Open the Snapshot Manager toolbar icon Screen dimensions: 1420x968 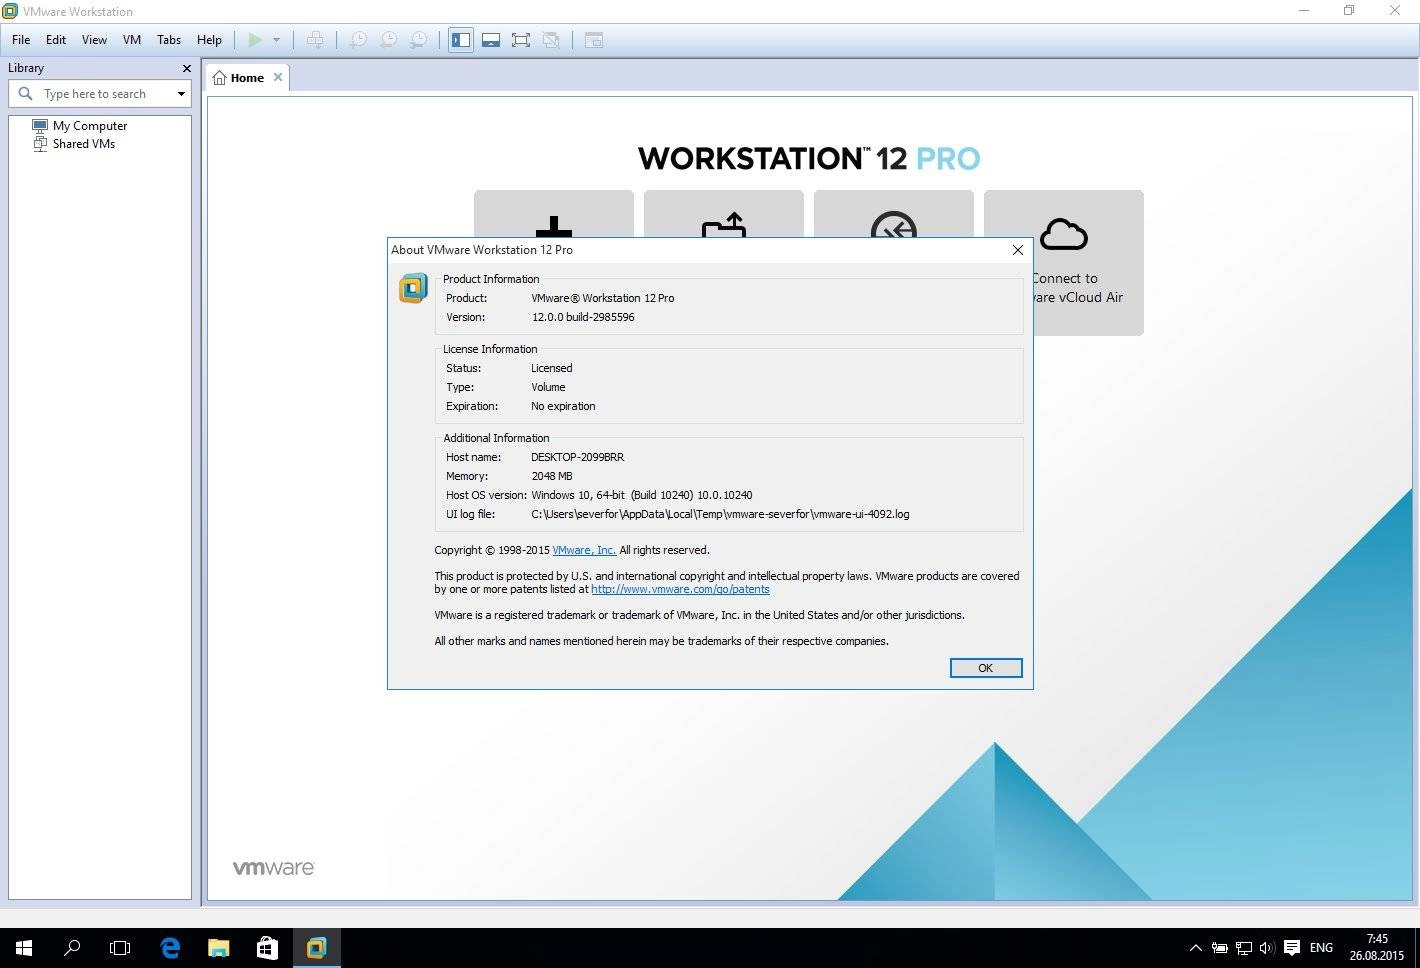click(x=419, y=40)
